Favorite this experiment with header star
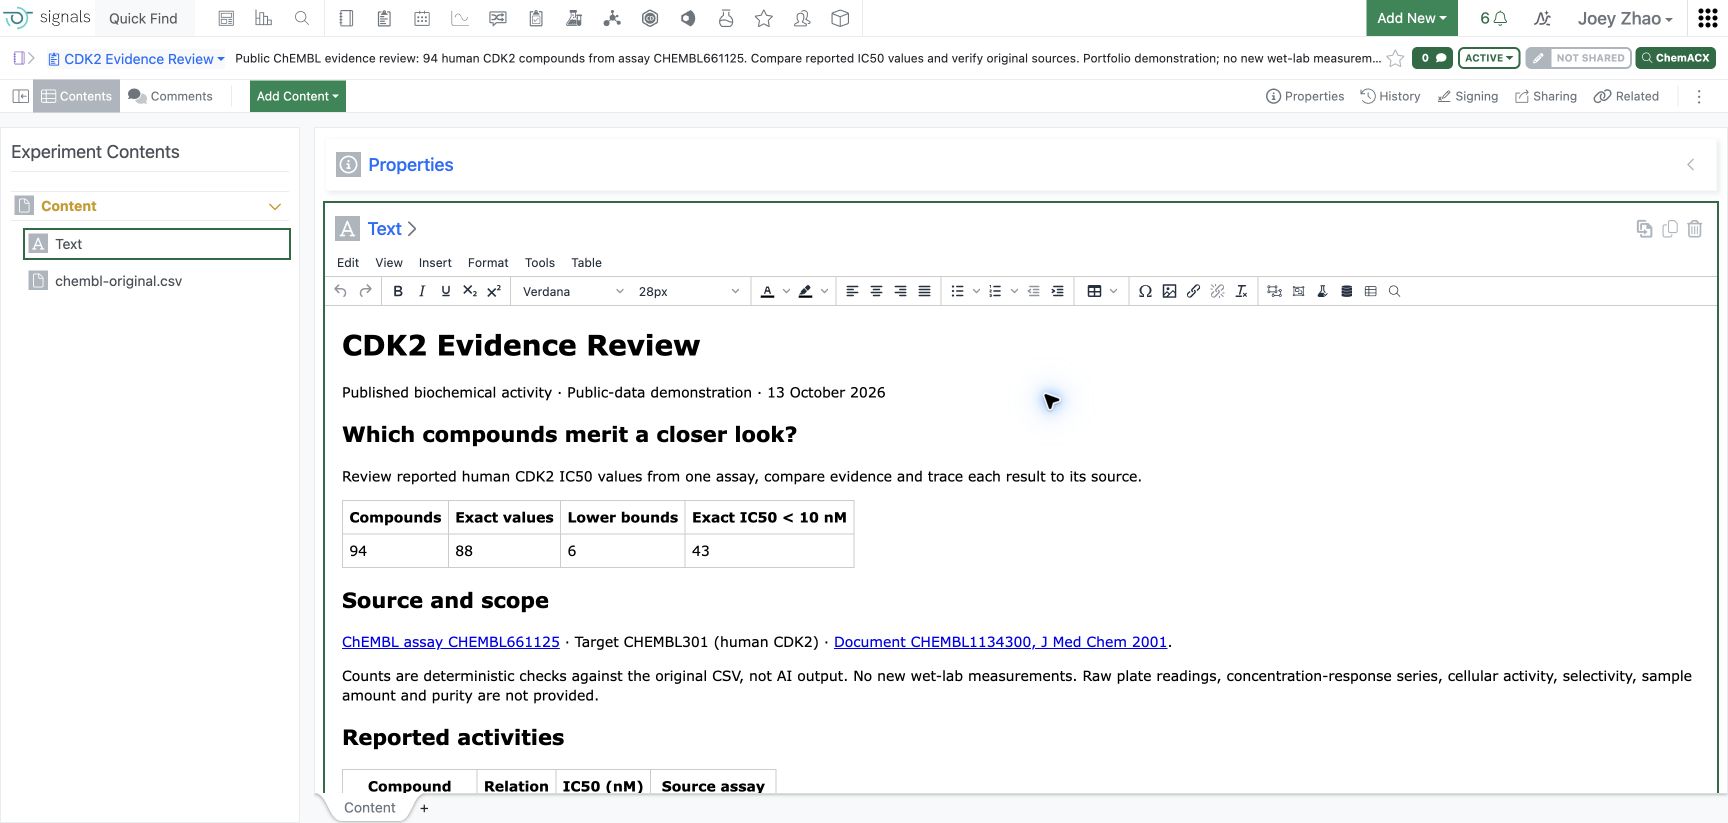The width and height of the screenshot is (1728, 823). (1395, 58)
